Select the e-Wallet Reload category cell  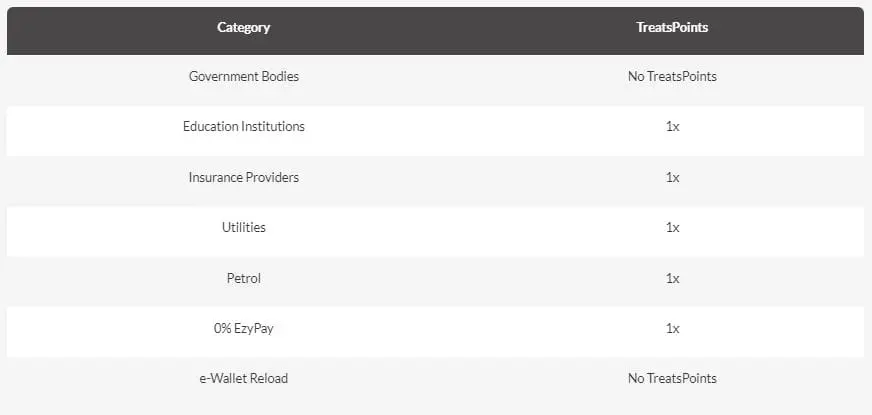click(x=244, y=378)
